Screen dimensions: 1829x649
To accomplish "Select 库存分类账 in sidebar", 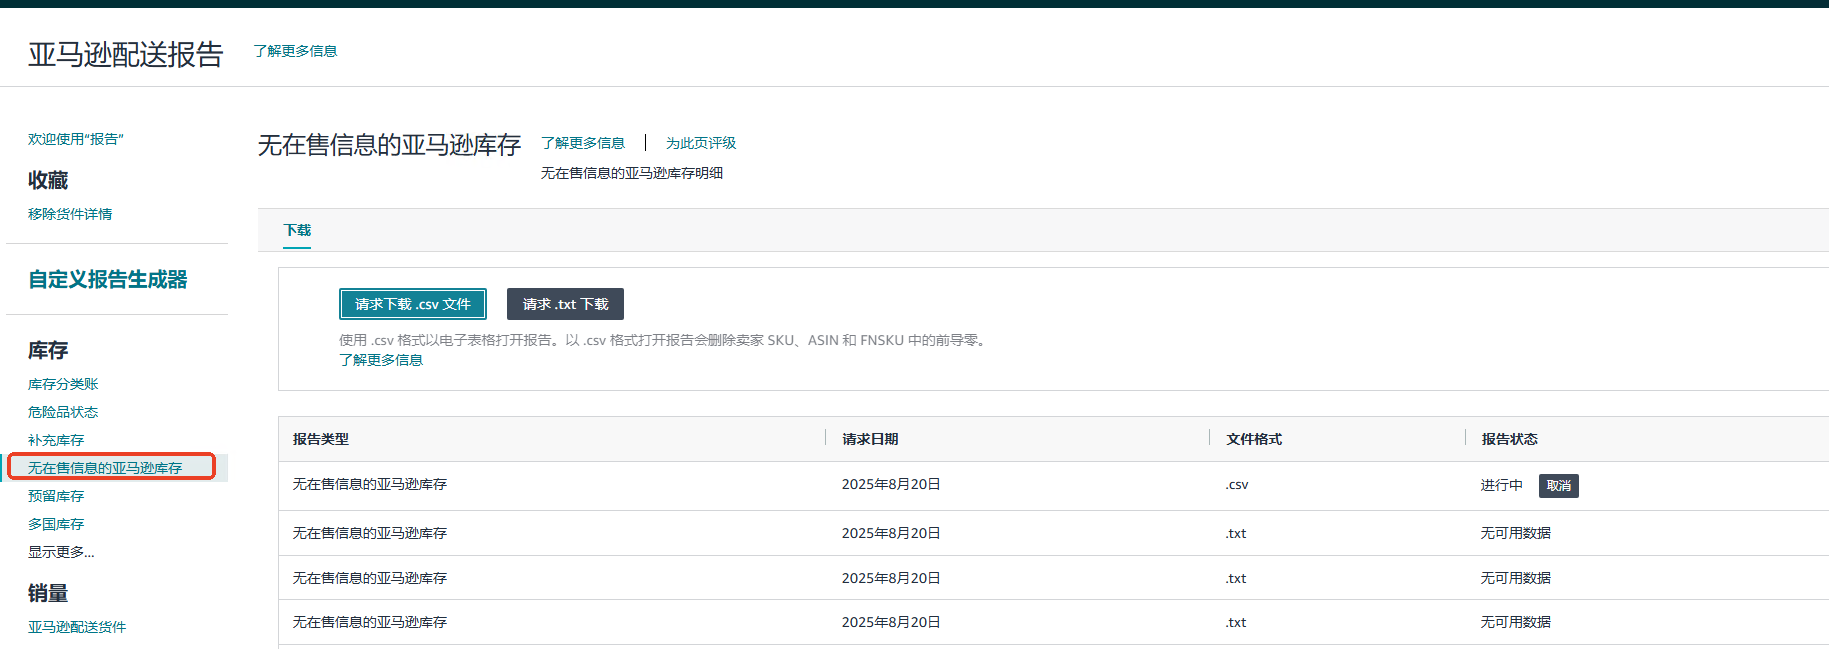I will [x=63, y=384].
